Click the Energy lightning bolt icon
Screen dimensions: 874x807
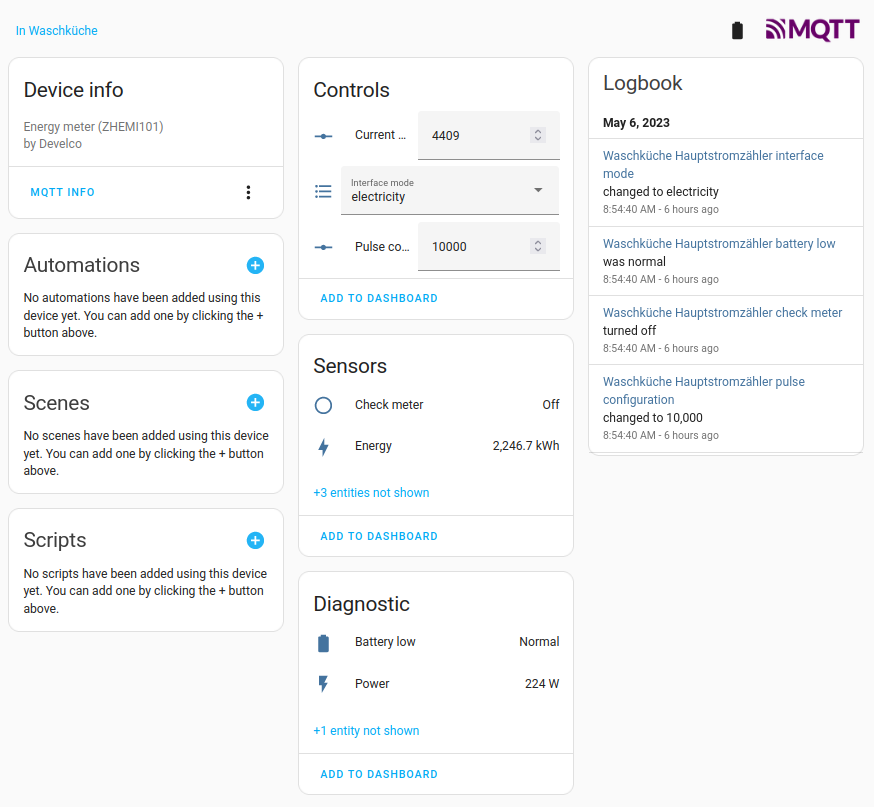coord(323,445)
